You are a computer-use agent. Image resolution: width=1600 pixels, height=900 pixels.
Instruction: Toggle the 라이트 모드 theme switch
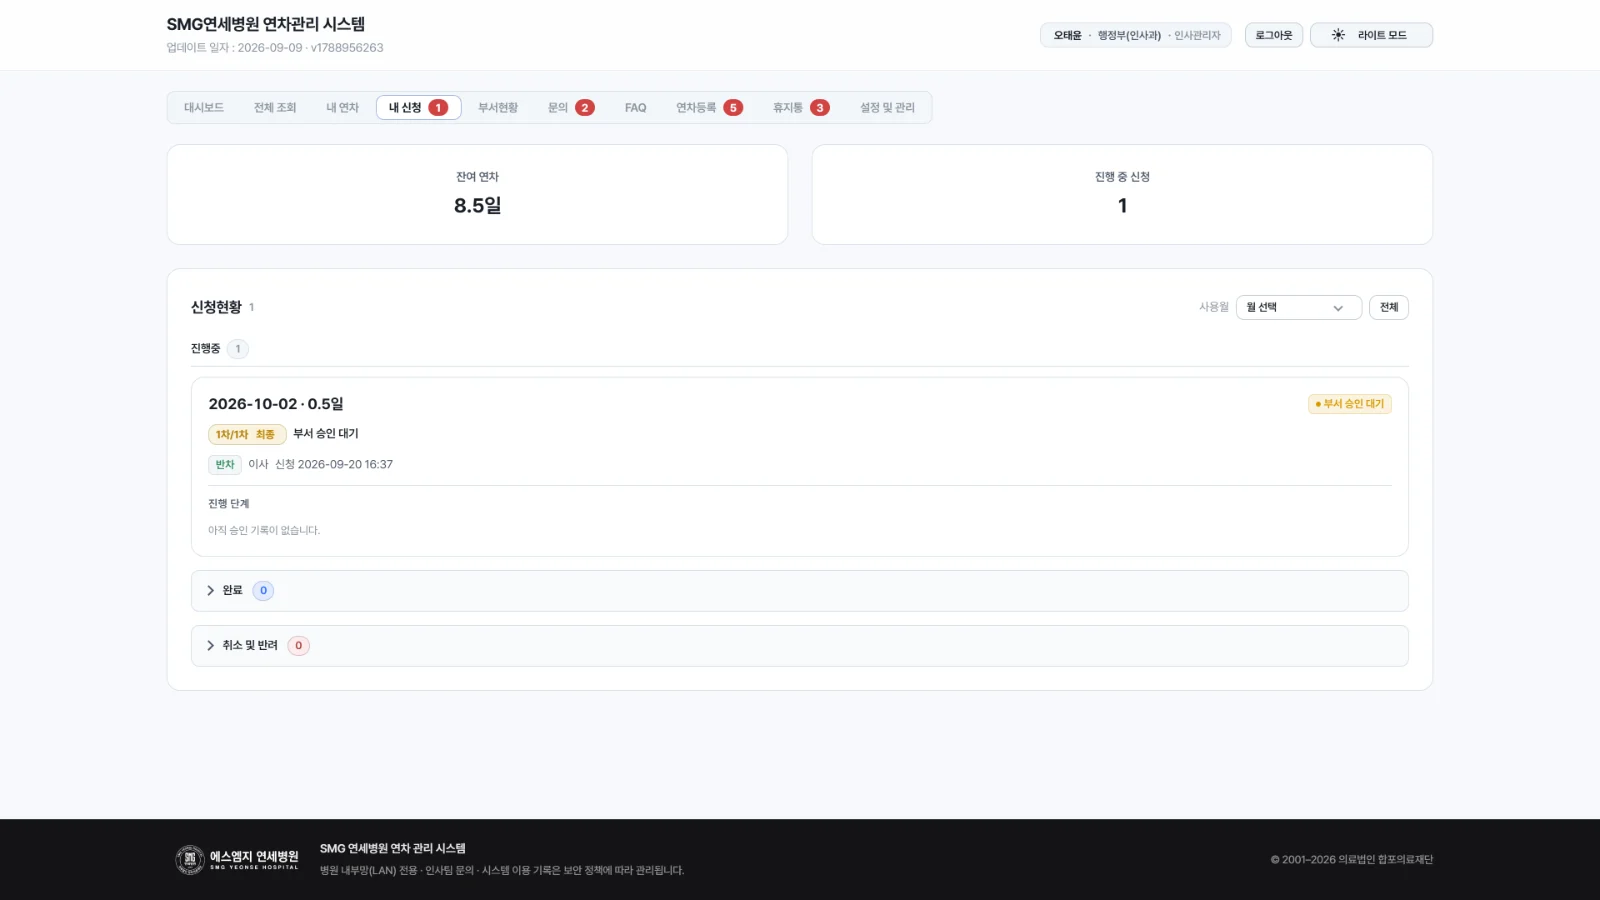coord(1371,35)
